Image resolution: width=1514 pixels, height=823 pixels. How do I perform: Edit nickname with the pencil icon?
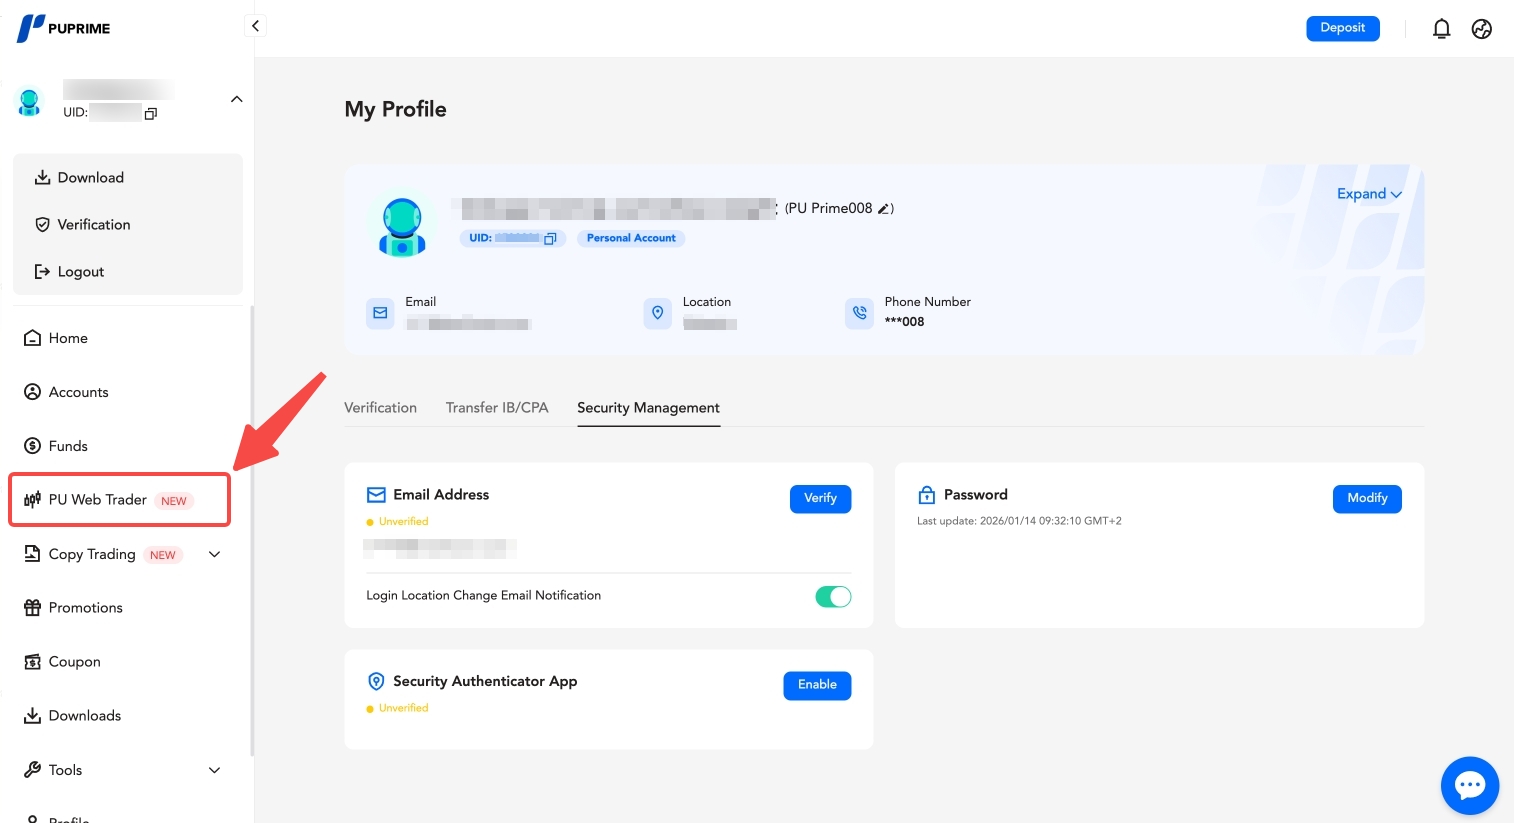[884, 209]
